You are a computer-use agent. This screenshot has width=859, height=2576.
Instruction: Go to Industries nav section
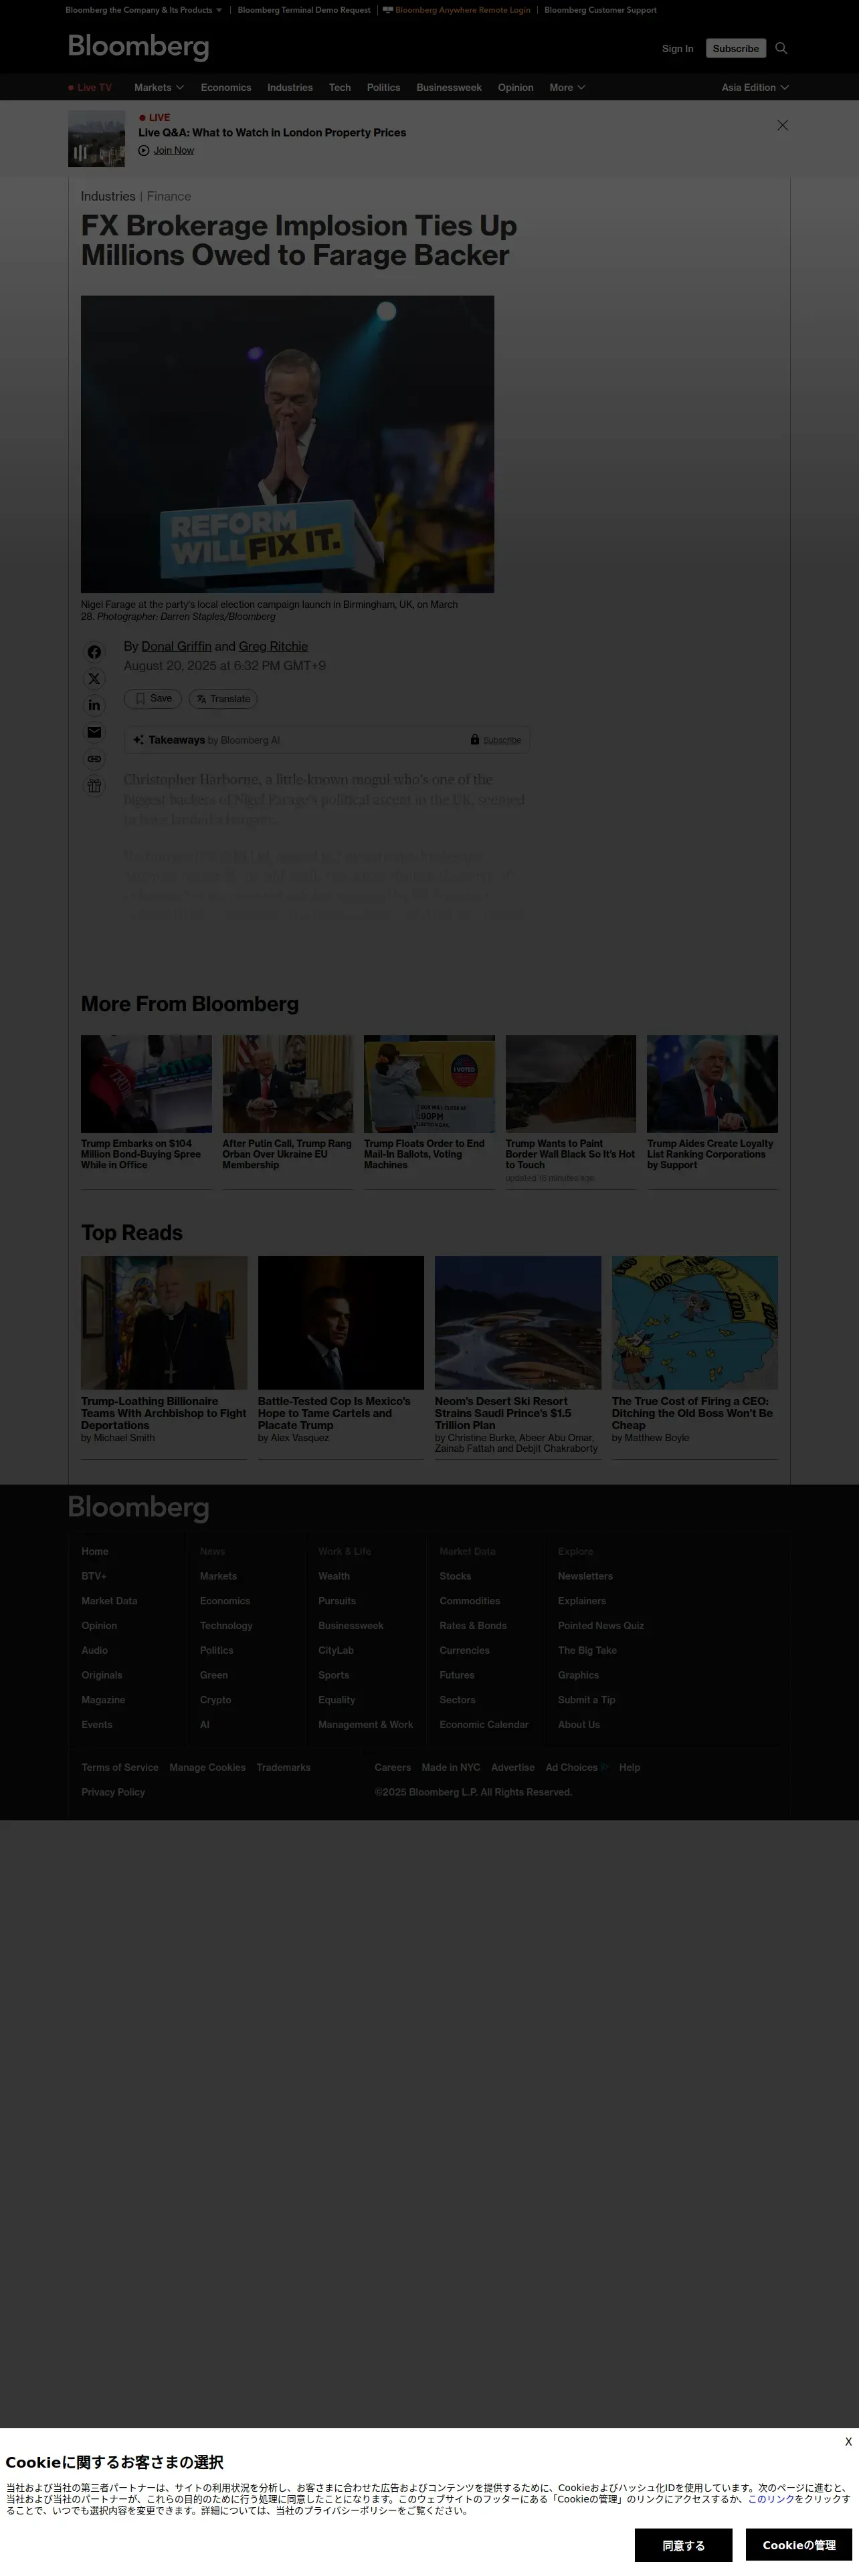tap(290, 88)
